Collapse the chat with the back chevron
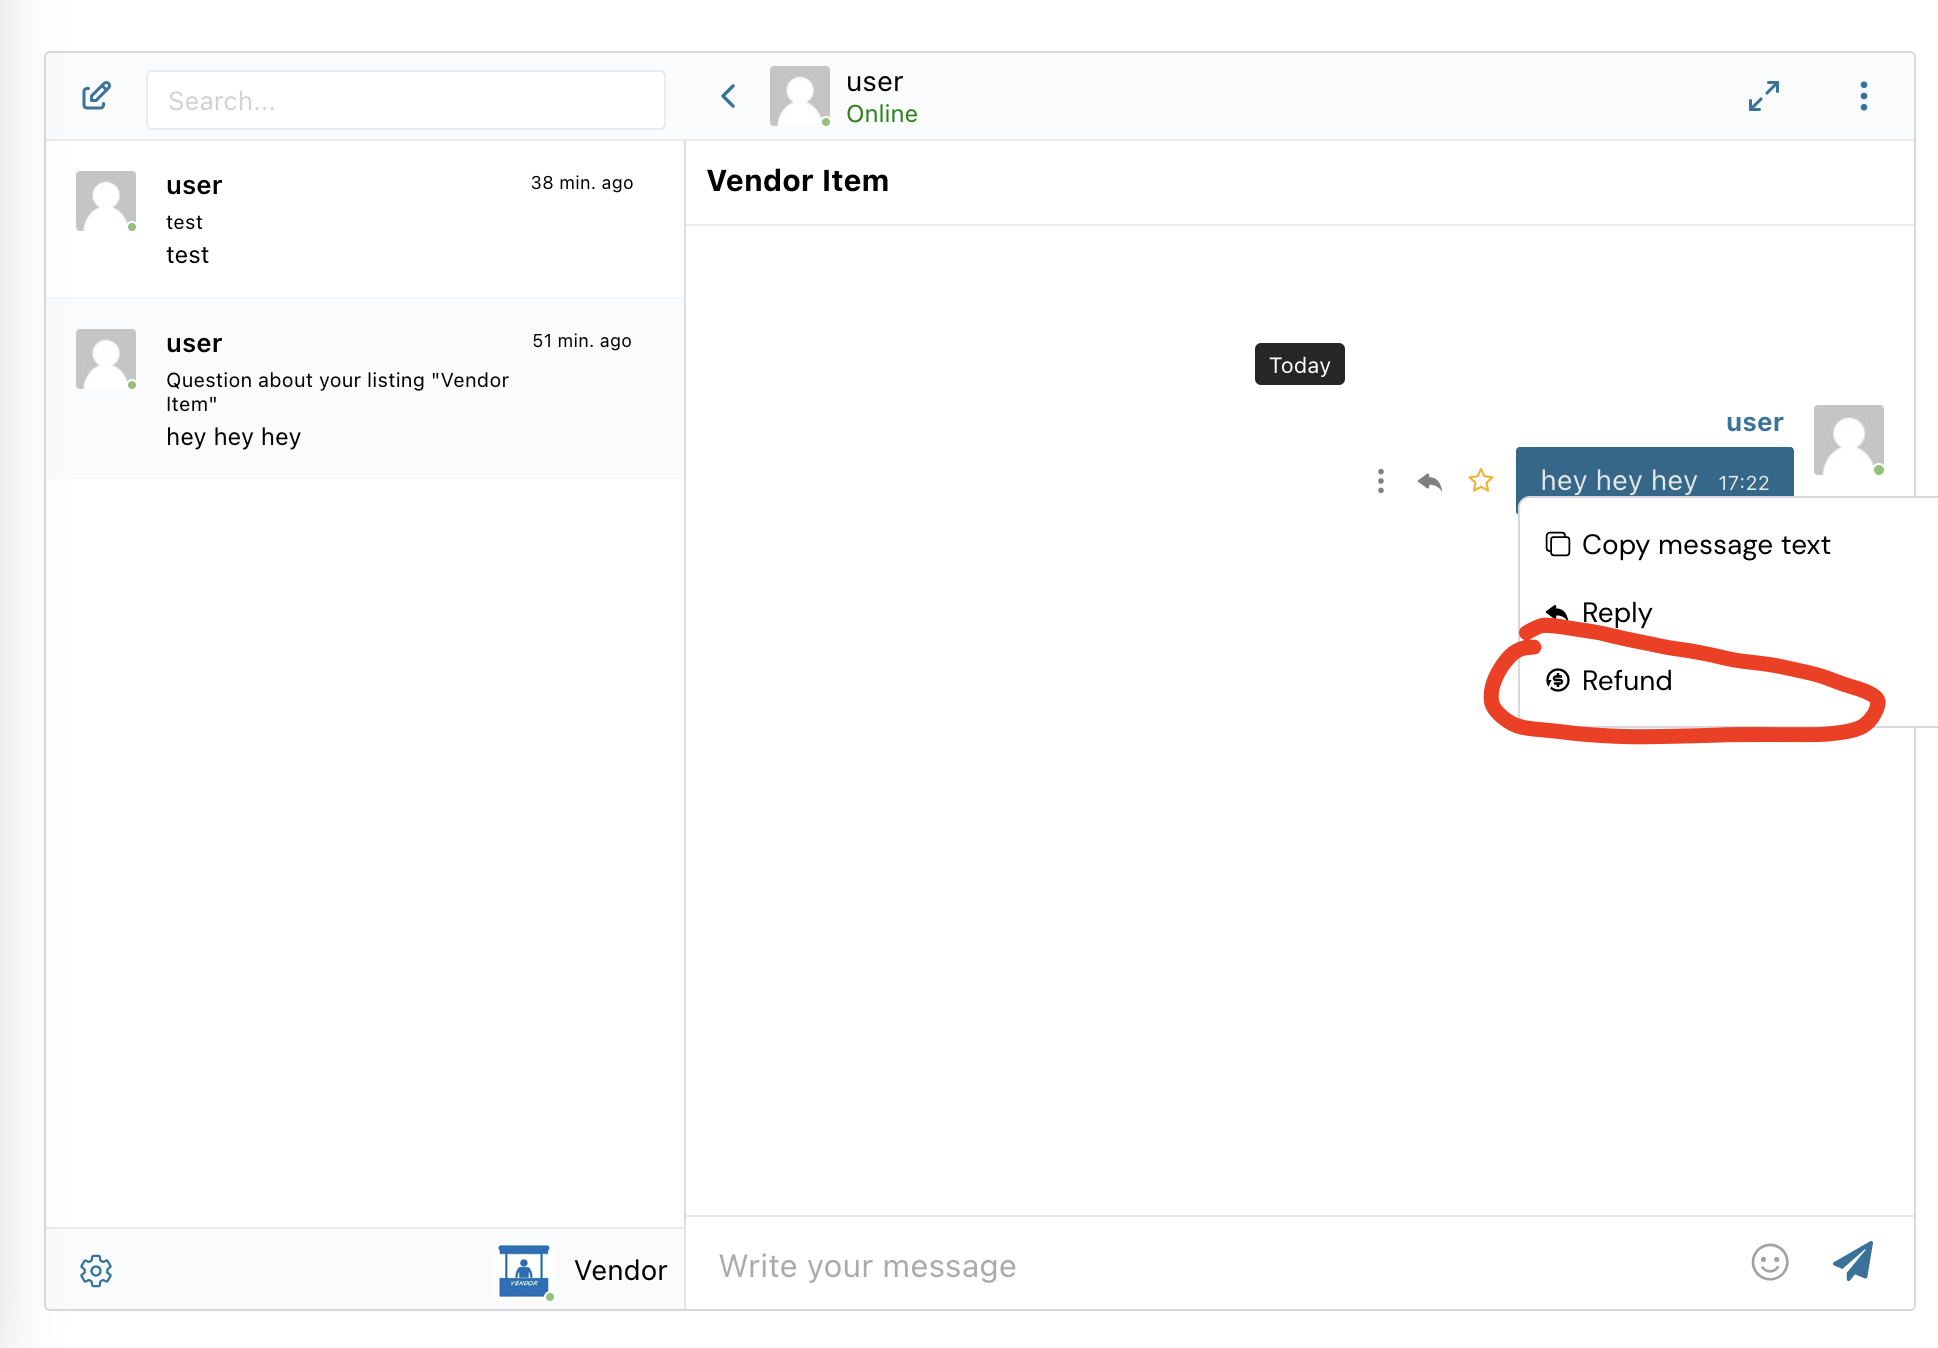This screenshot has width=1938, height=1348. tap(728, 96)
